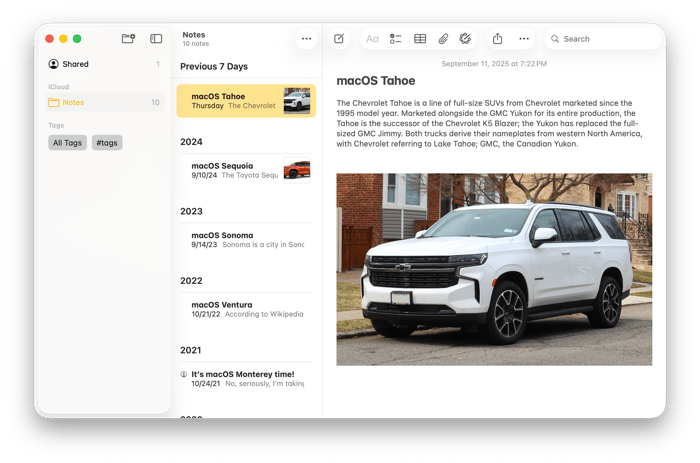Click the Notes title above 10 notes
This screenshot has height=463, width=700.
(194, 35)
